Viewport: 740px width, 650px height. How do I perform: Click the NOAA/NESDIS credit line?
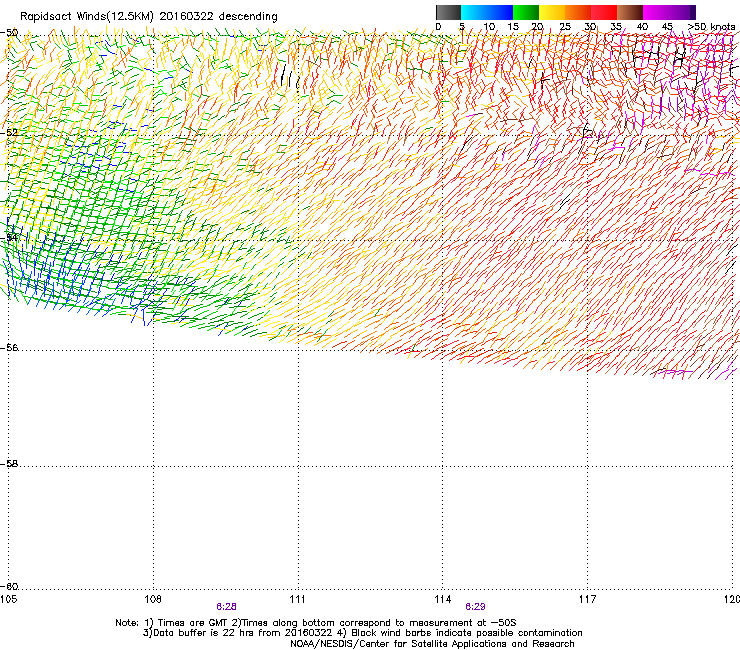pyautogui.click(x=432, y=644)
